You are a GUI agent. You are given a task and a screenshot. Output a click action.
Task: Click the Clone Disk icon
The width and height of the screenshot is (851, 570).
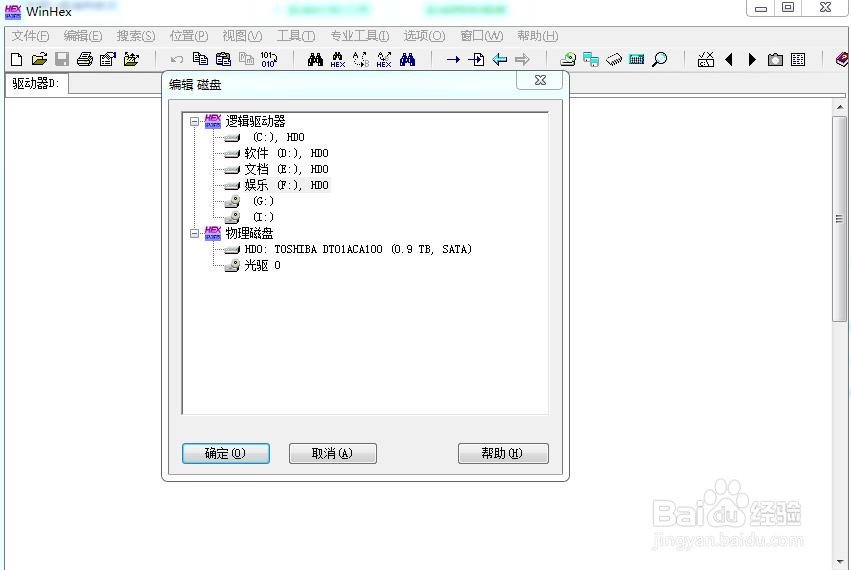pyautogui.click(x=590, y=59)
